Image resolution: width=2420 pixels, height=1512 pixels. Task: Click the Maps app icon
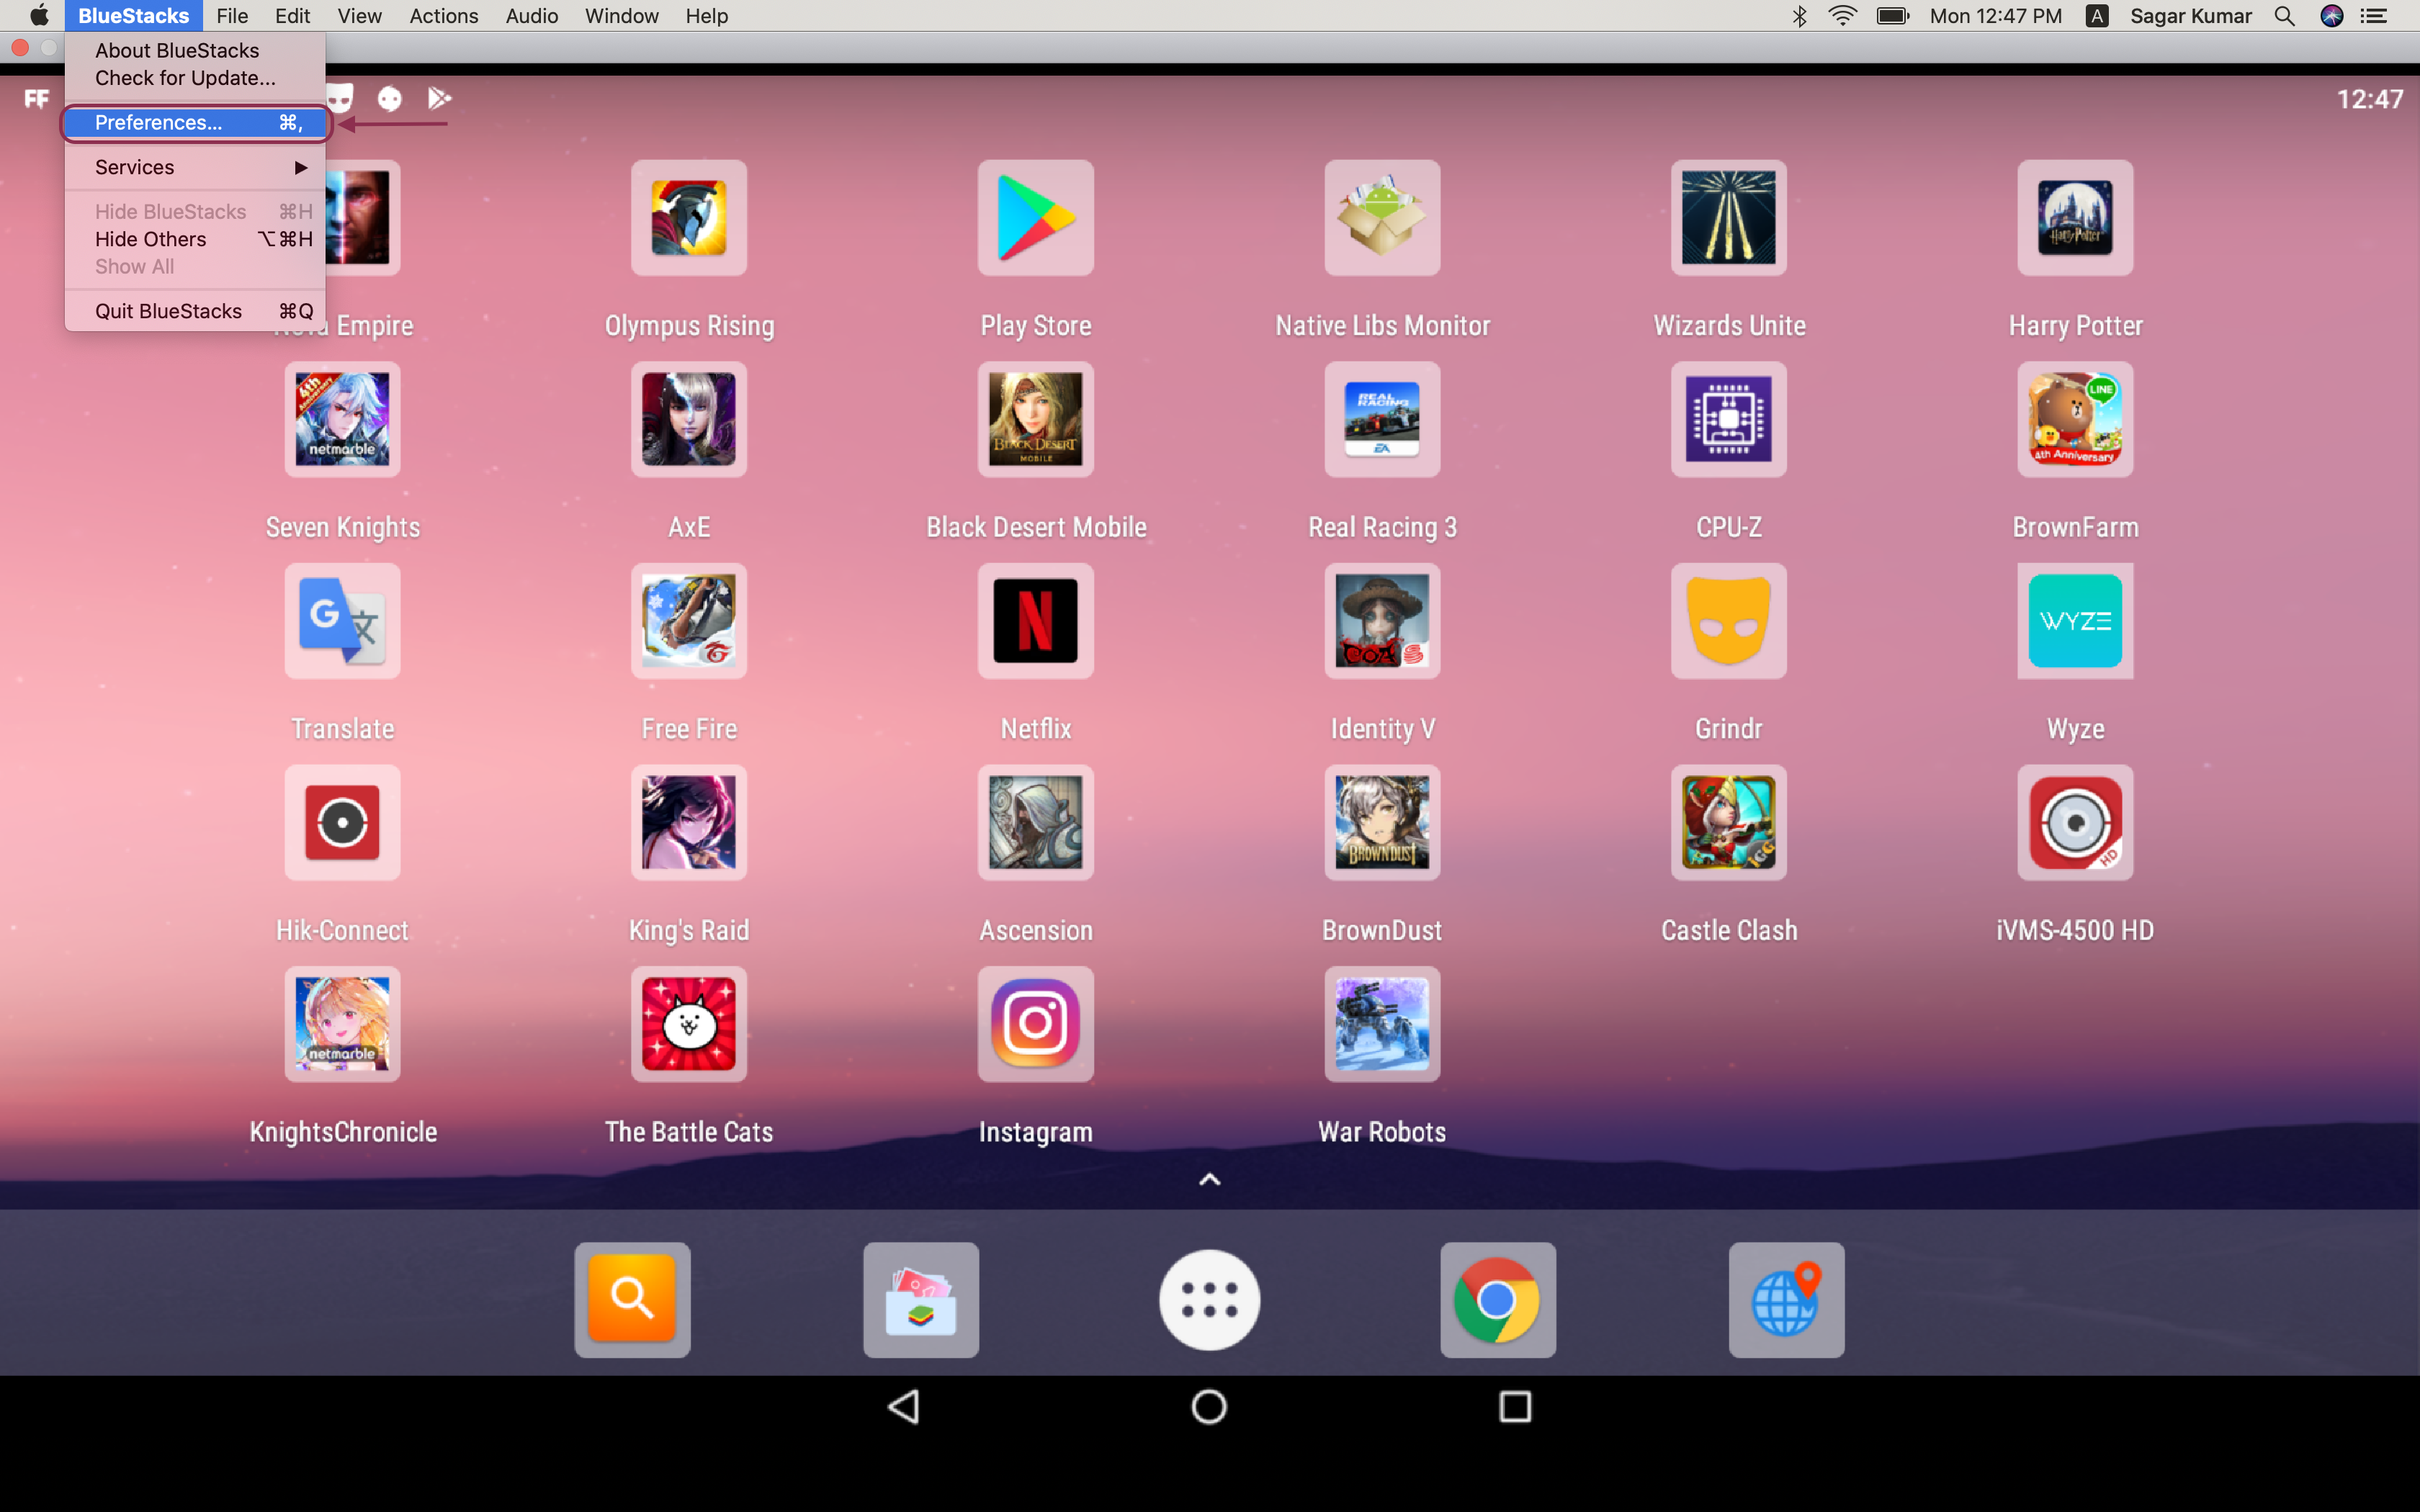(x=1785, y=1297)
